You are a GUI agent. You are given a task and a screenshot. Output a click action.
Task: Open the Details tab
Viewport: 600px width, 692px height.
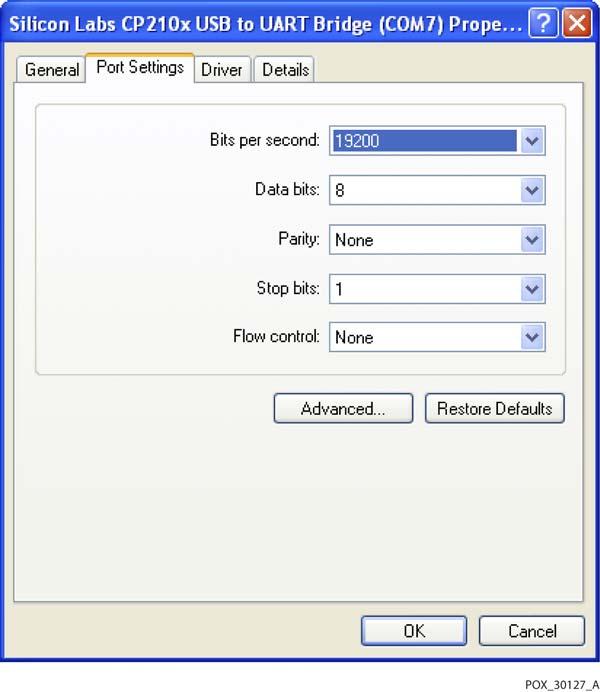[285, 70]
